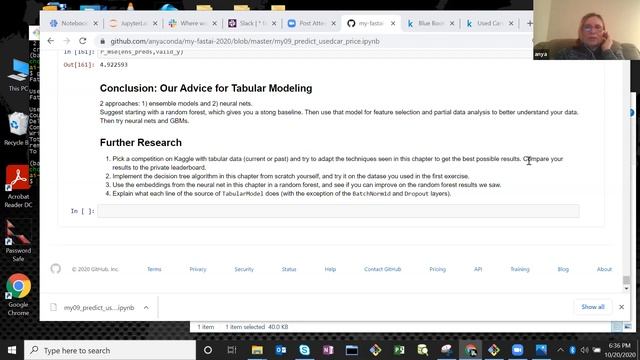Open the Terms footer link

(x=154, y=269)
